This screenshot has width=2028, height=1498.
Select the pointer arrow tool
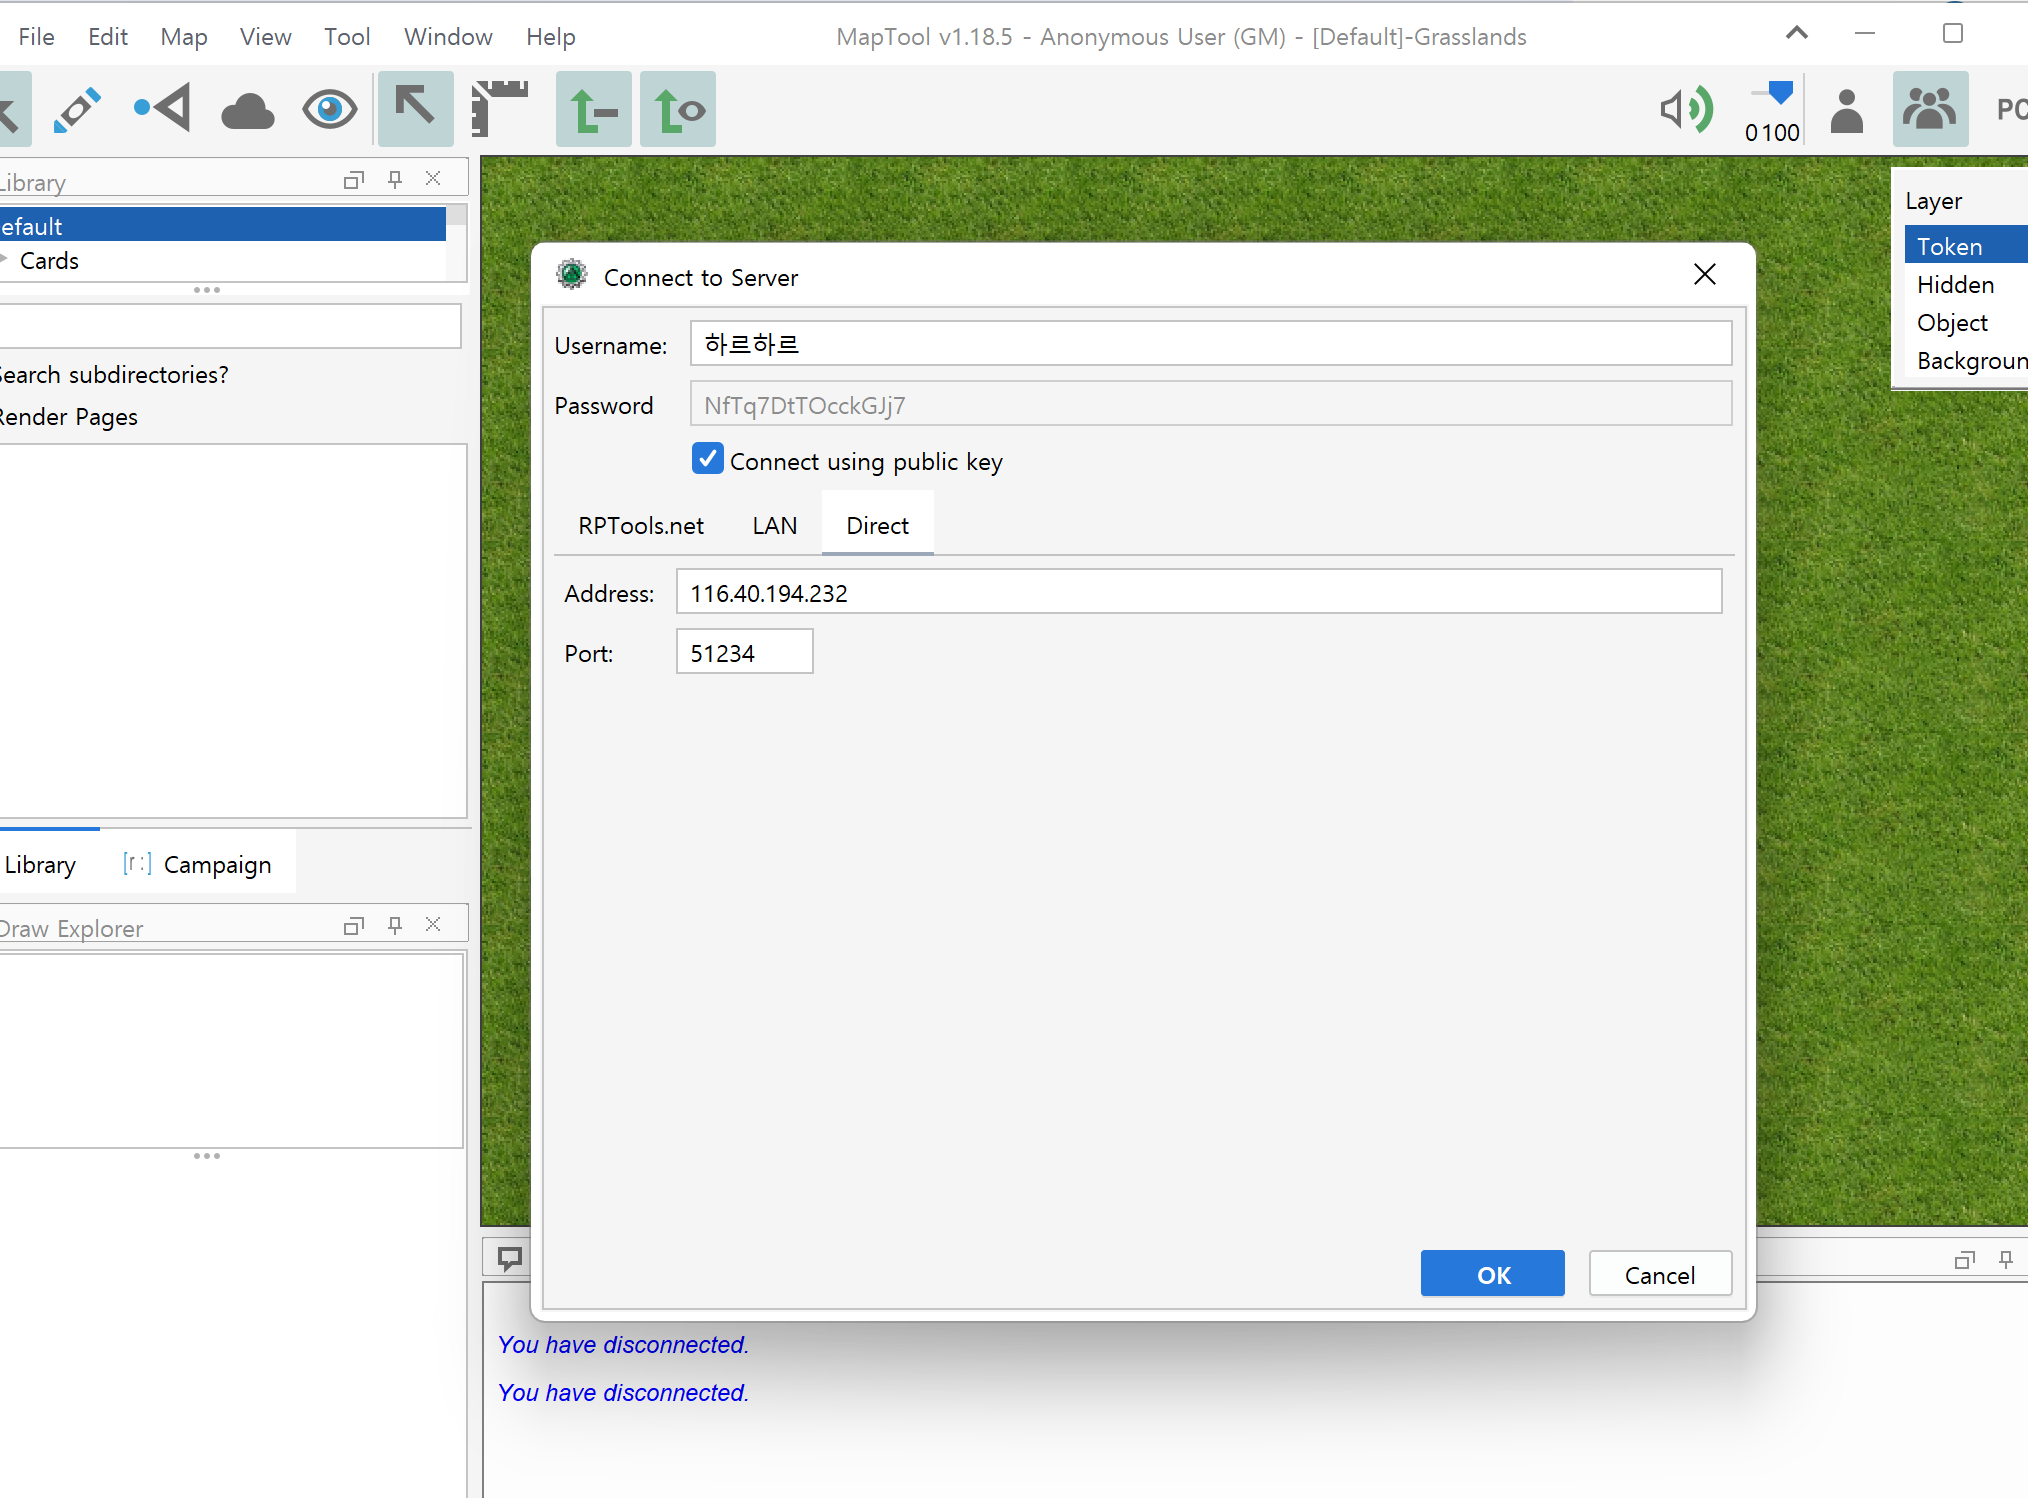tap(415, 108)
